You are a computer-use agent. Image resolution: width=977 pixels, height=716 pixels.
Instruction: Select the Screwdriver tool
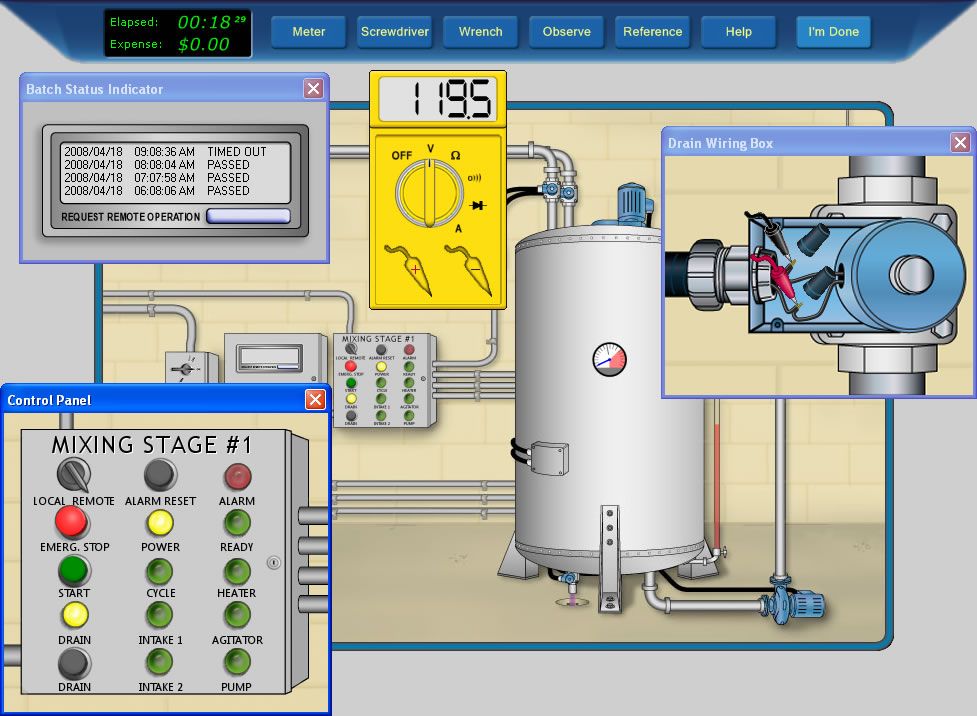point(394,32)
